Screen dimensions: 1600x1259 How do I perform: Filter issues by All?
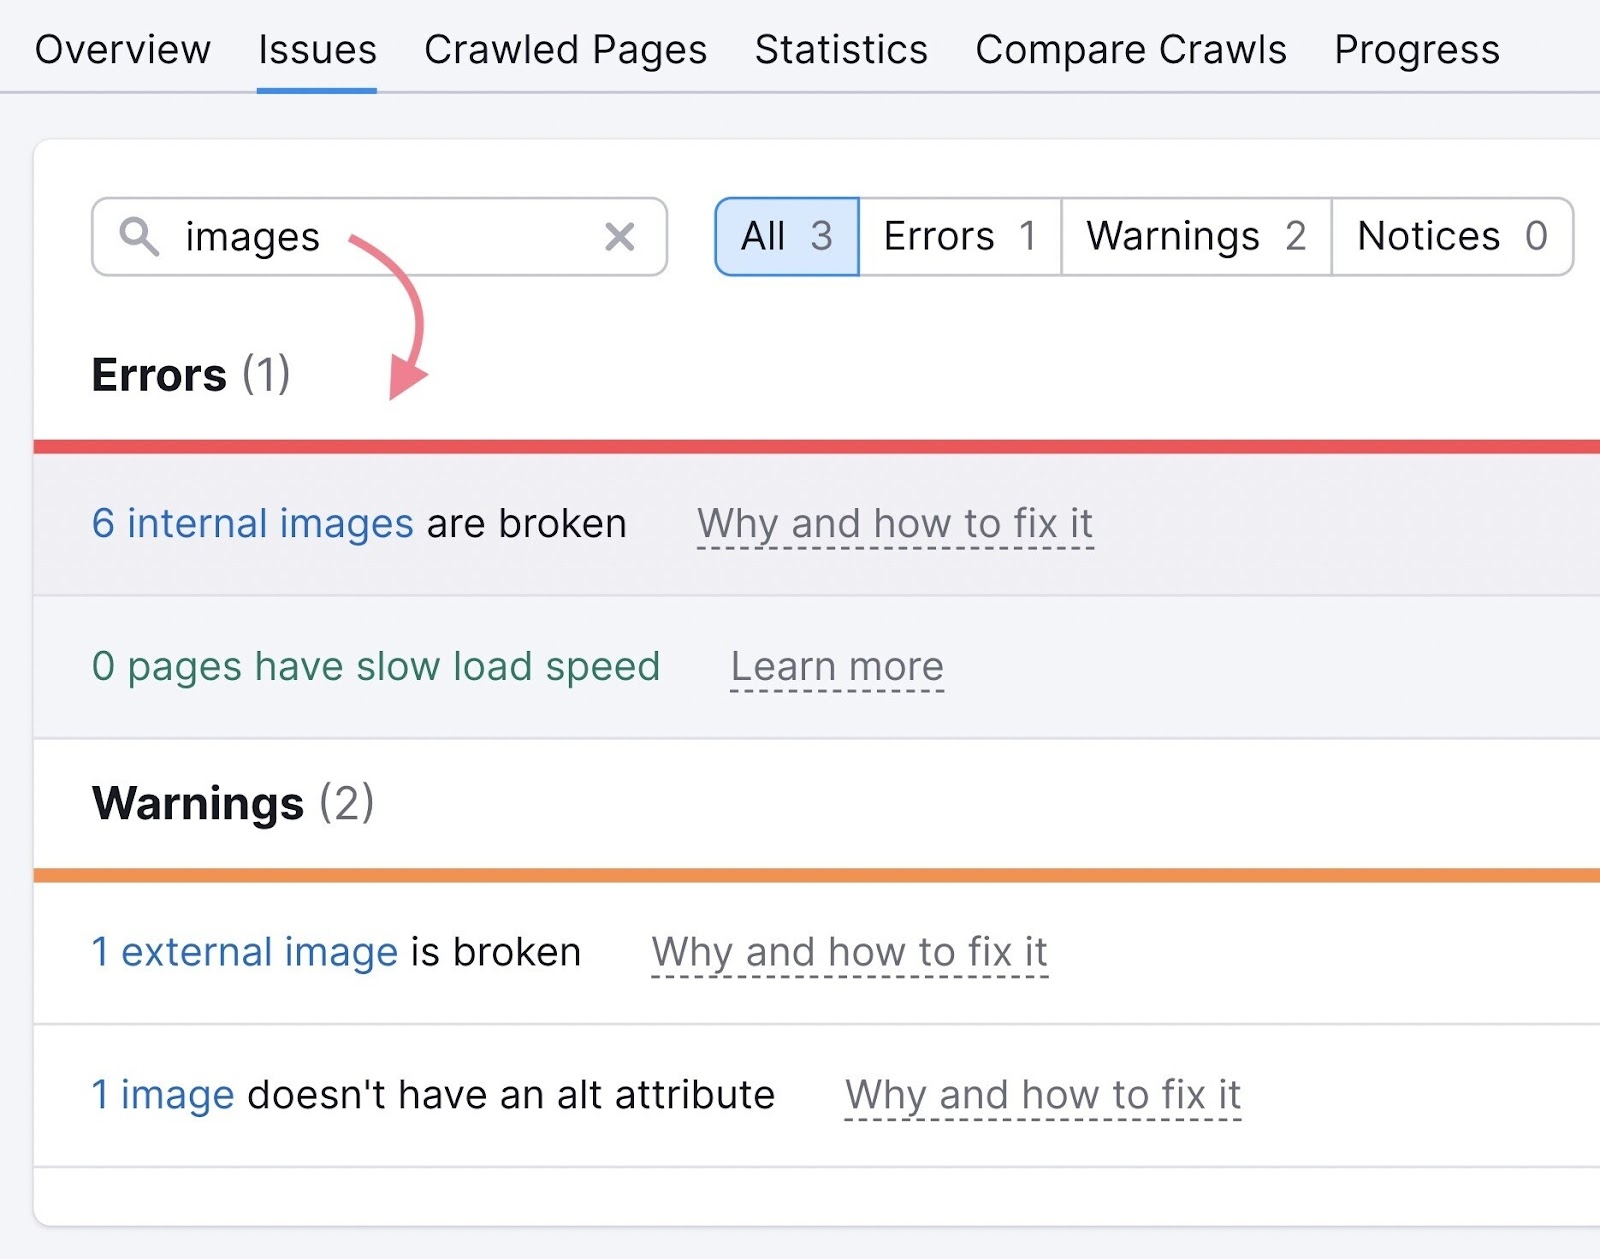785,237
